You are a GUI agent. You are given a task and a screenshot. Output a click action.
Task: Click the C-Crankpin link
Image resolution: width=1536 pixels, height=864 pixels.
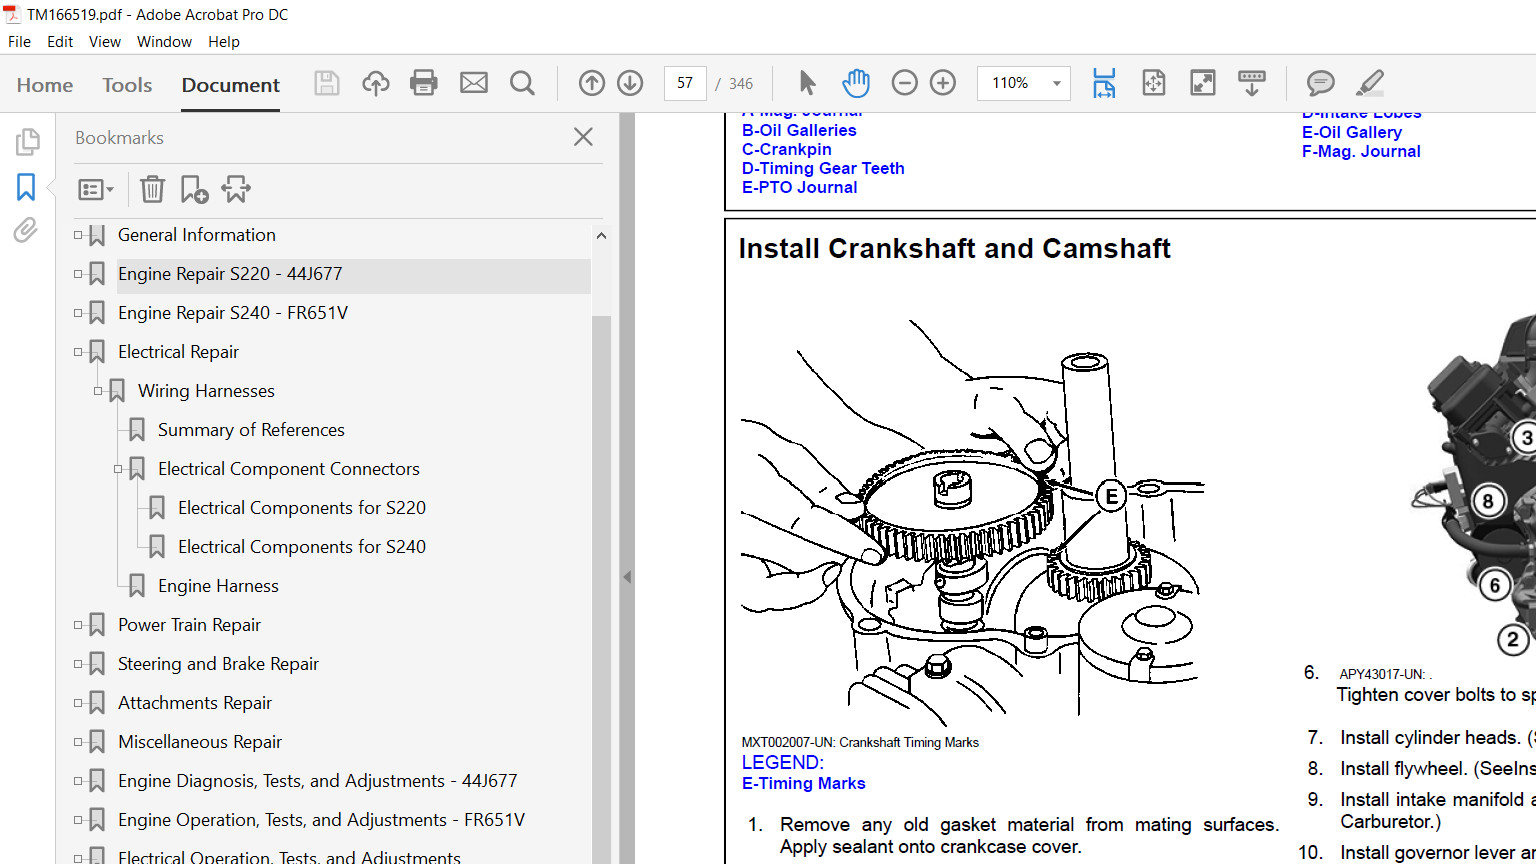pos(787,149)
